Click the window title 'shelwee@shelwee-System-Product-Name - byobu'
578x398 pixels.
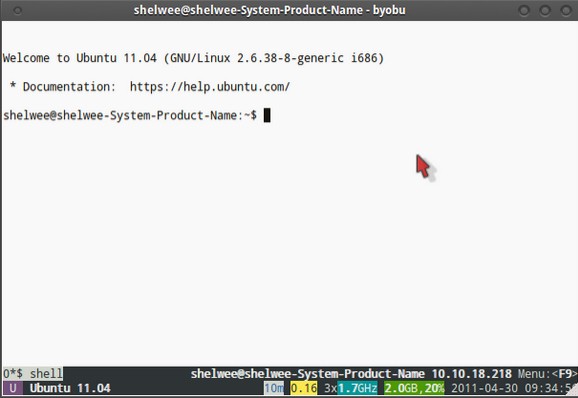pyautogui.click(x=269, y=10)
